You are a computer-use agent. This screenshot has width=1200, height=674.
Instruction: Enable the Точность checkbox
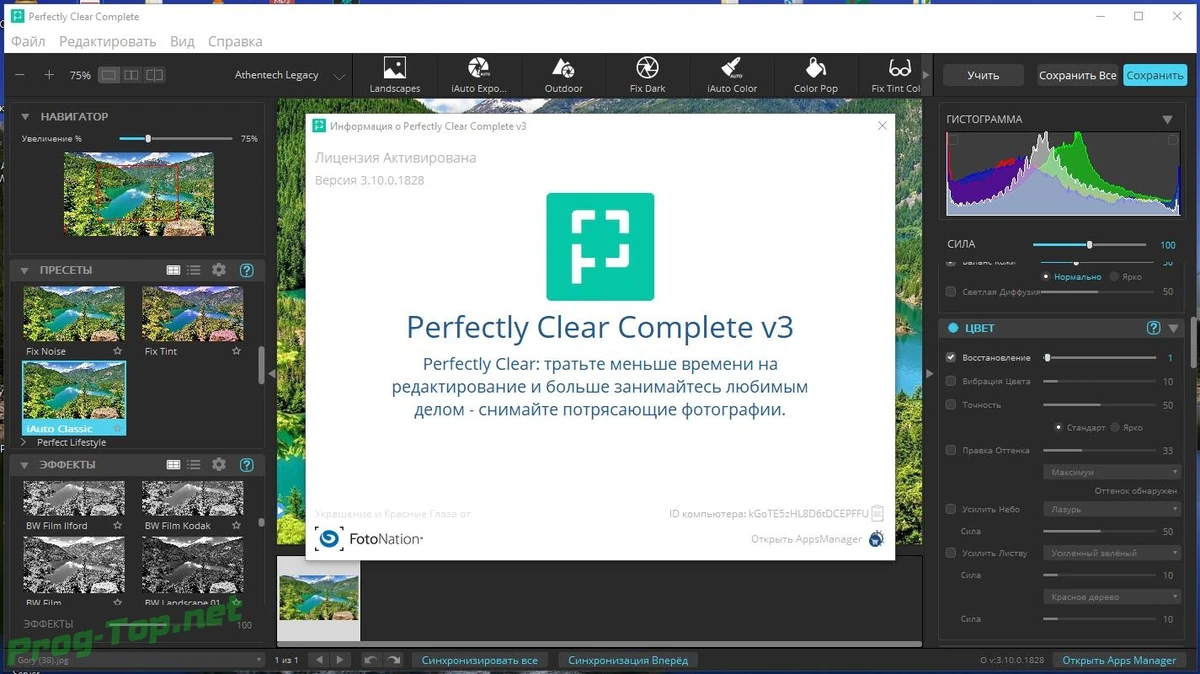click(x=951, y=405)
